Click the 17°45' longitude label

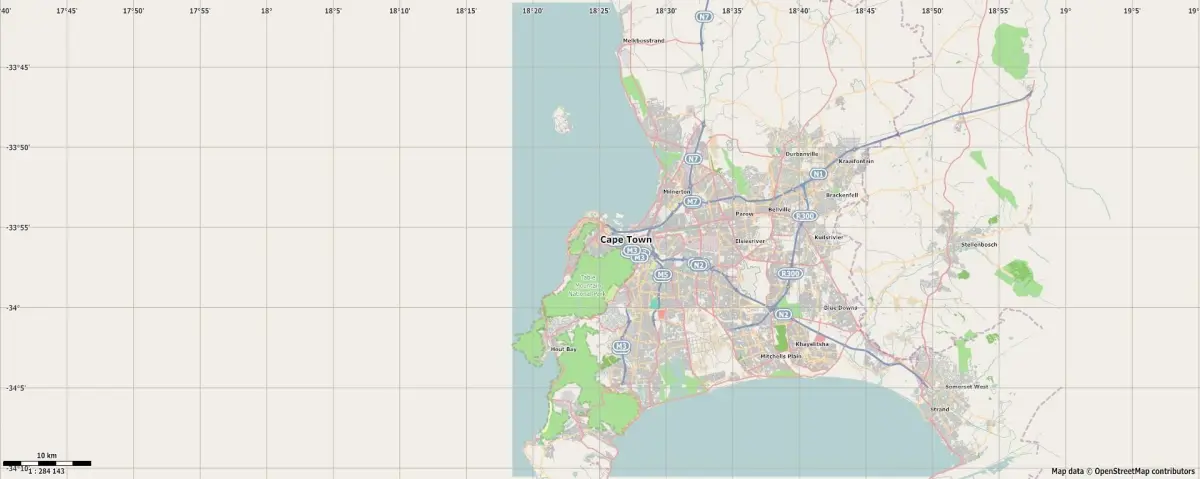pyautogui.click(x=66, y=10)
